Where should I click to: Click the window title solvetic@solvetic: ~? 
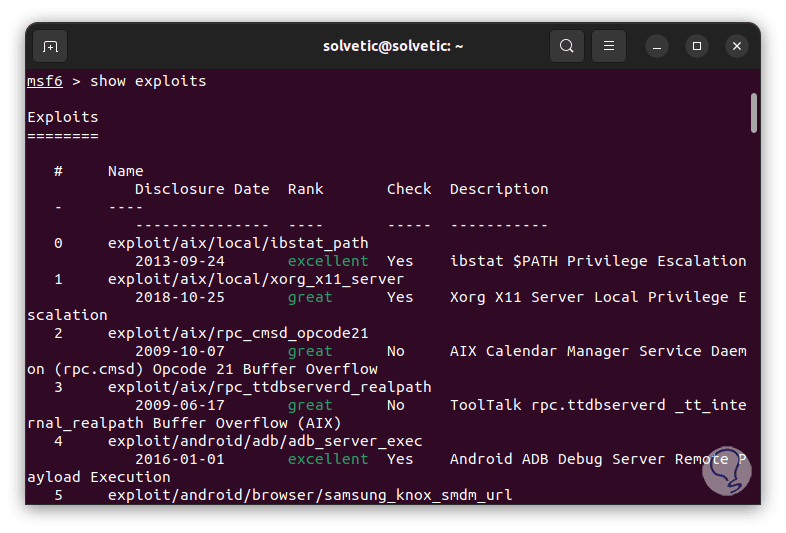393,46
